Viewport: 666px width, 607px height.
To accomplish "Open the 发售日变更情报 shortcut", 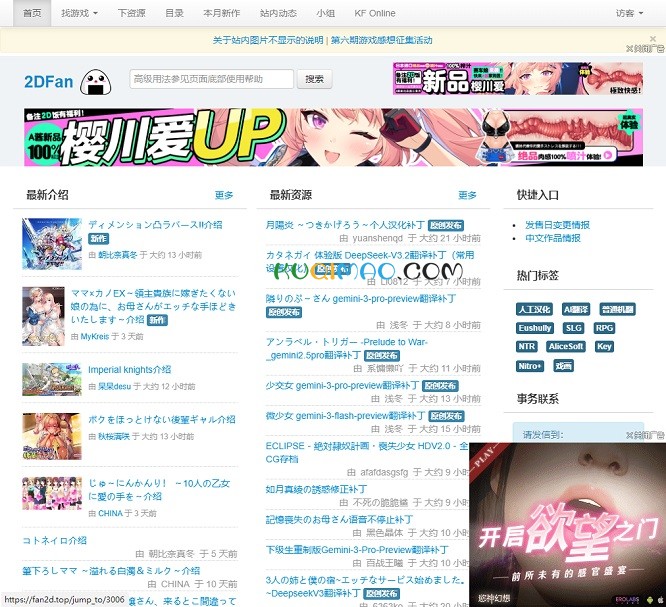I will pos(557,225).
